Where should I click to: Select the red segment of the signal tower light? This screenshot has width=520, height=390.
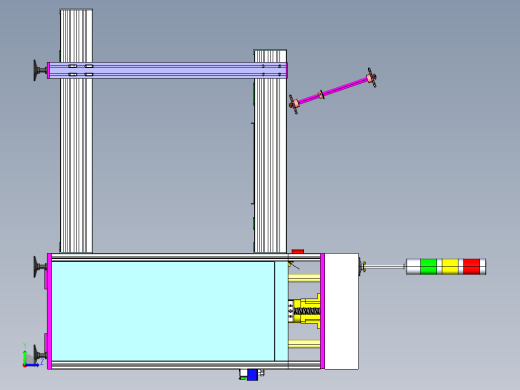[472, 267]
